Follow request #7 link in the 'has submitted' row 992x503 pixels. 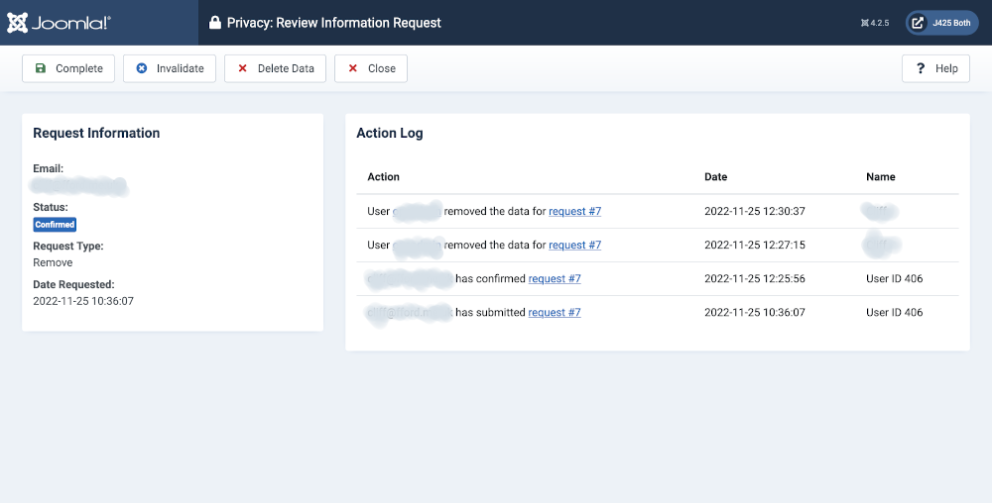point(554,313)
